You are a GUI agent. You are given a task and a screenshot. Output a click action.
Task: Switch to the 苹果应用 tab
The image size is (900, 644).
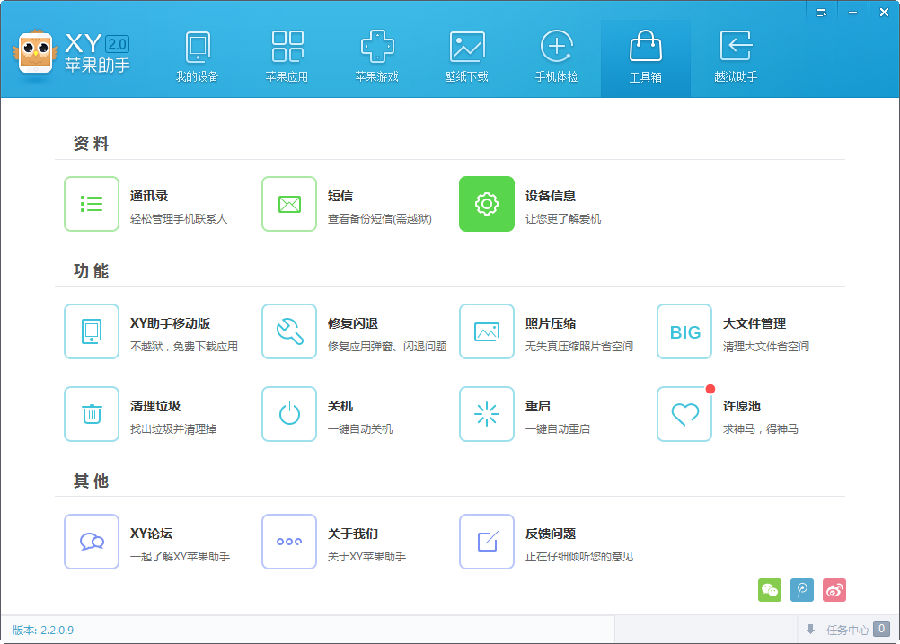287,57
